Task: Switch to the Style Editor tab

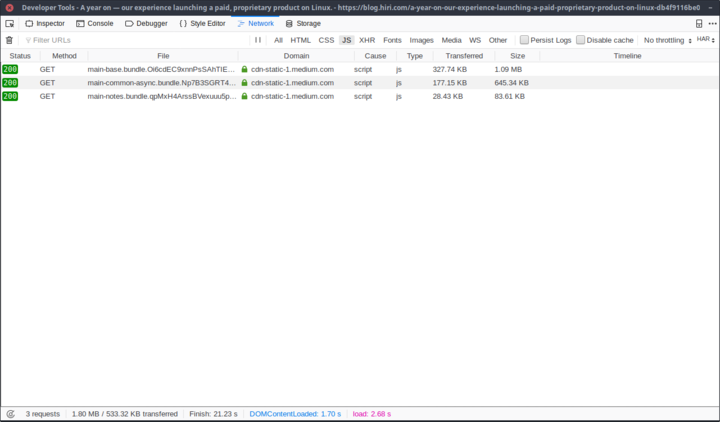Action: (202, 23)
